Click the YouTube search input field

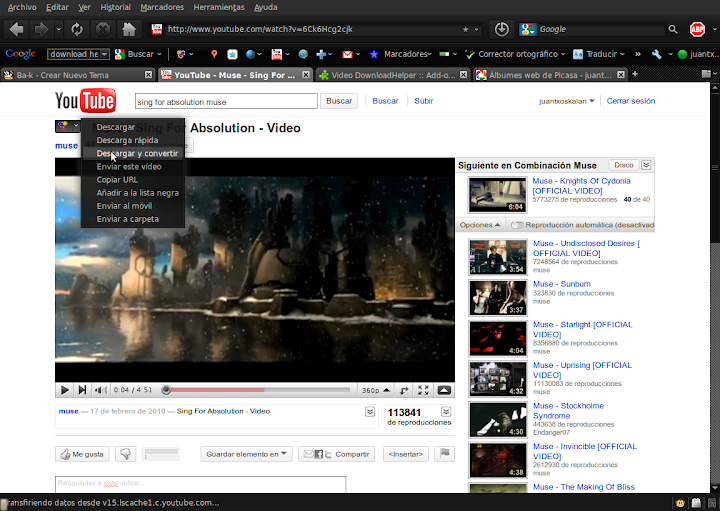[226, 101]
